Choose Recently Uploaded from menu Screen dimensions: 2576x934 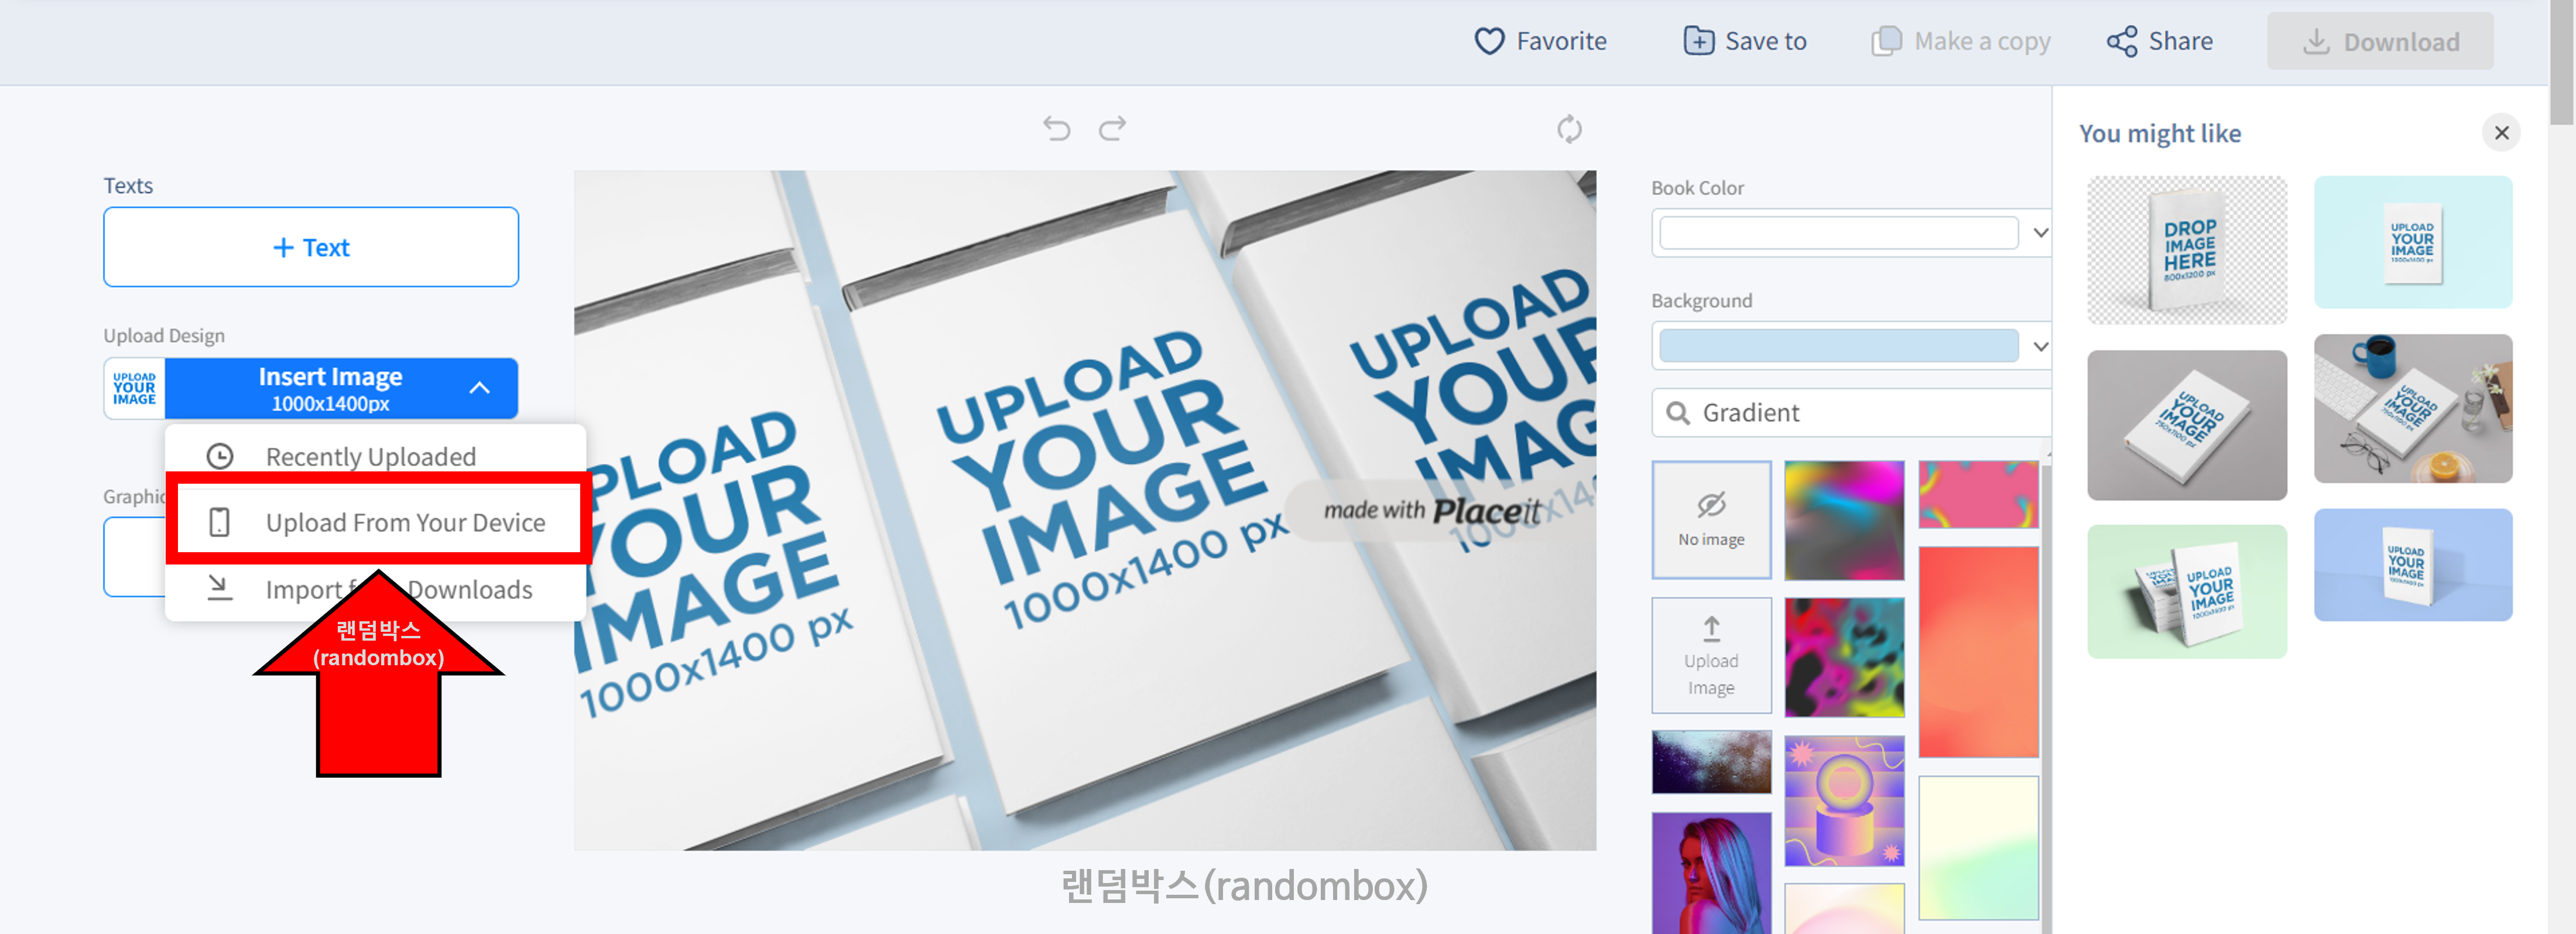click(x=371, y=456)
